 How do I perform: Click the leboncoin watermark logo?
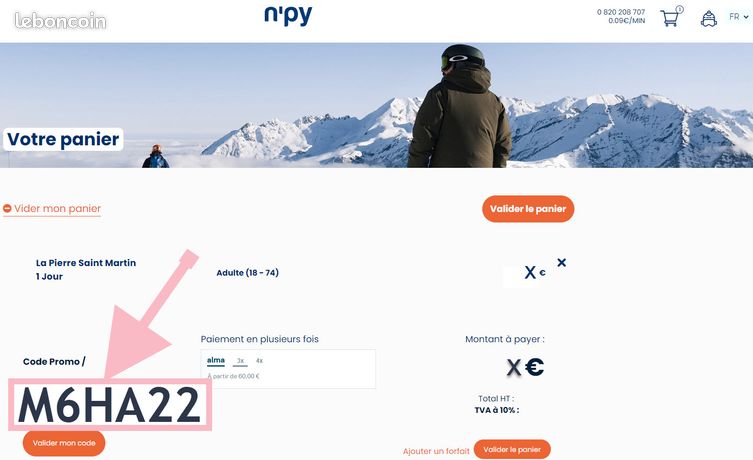click(x=60, y=21)
